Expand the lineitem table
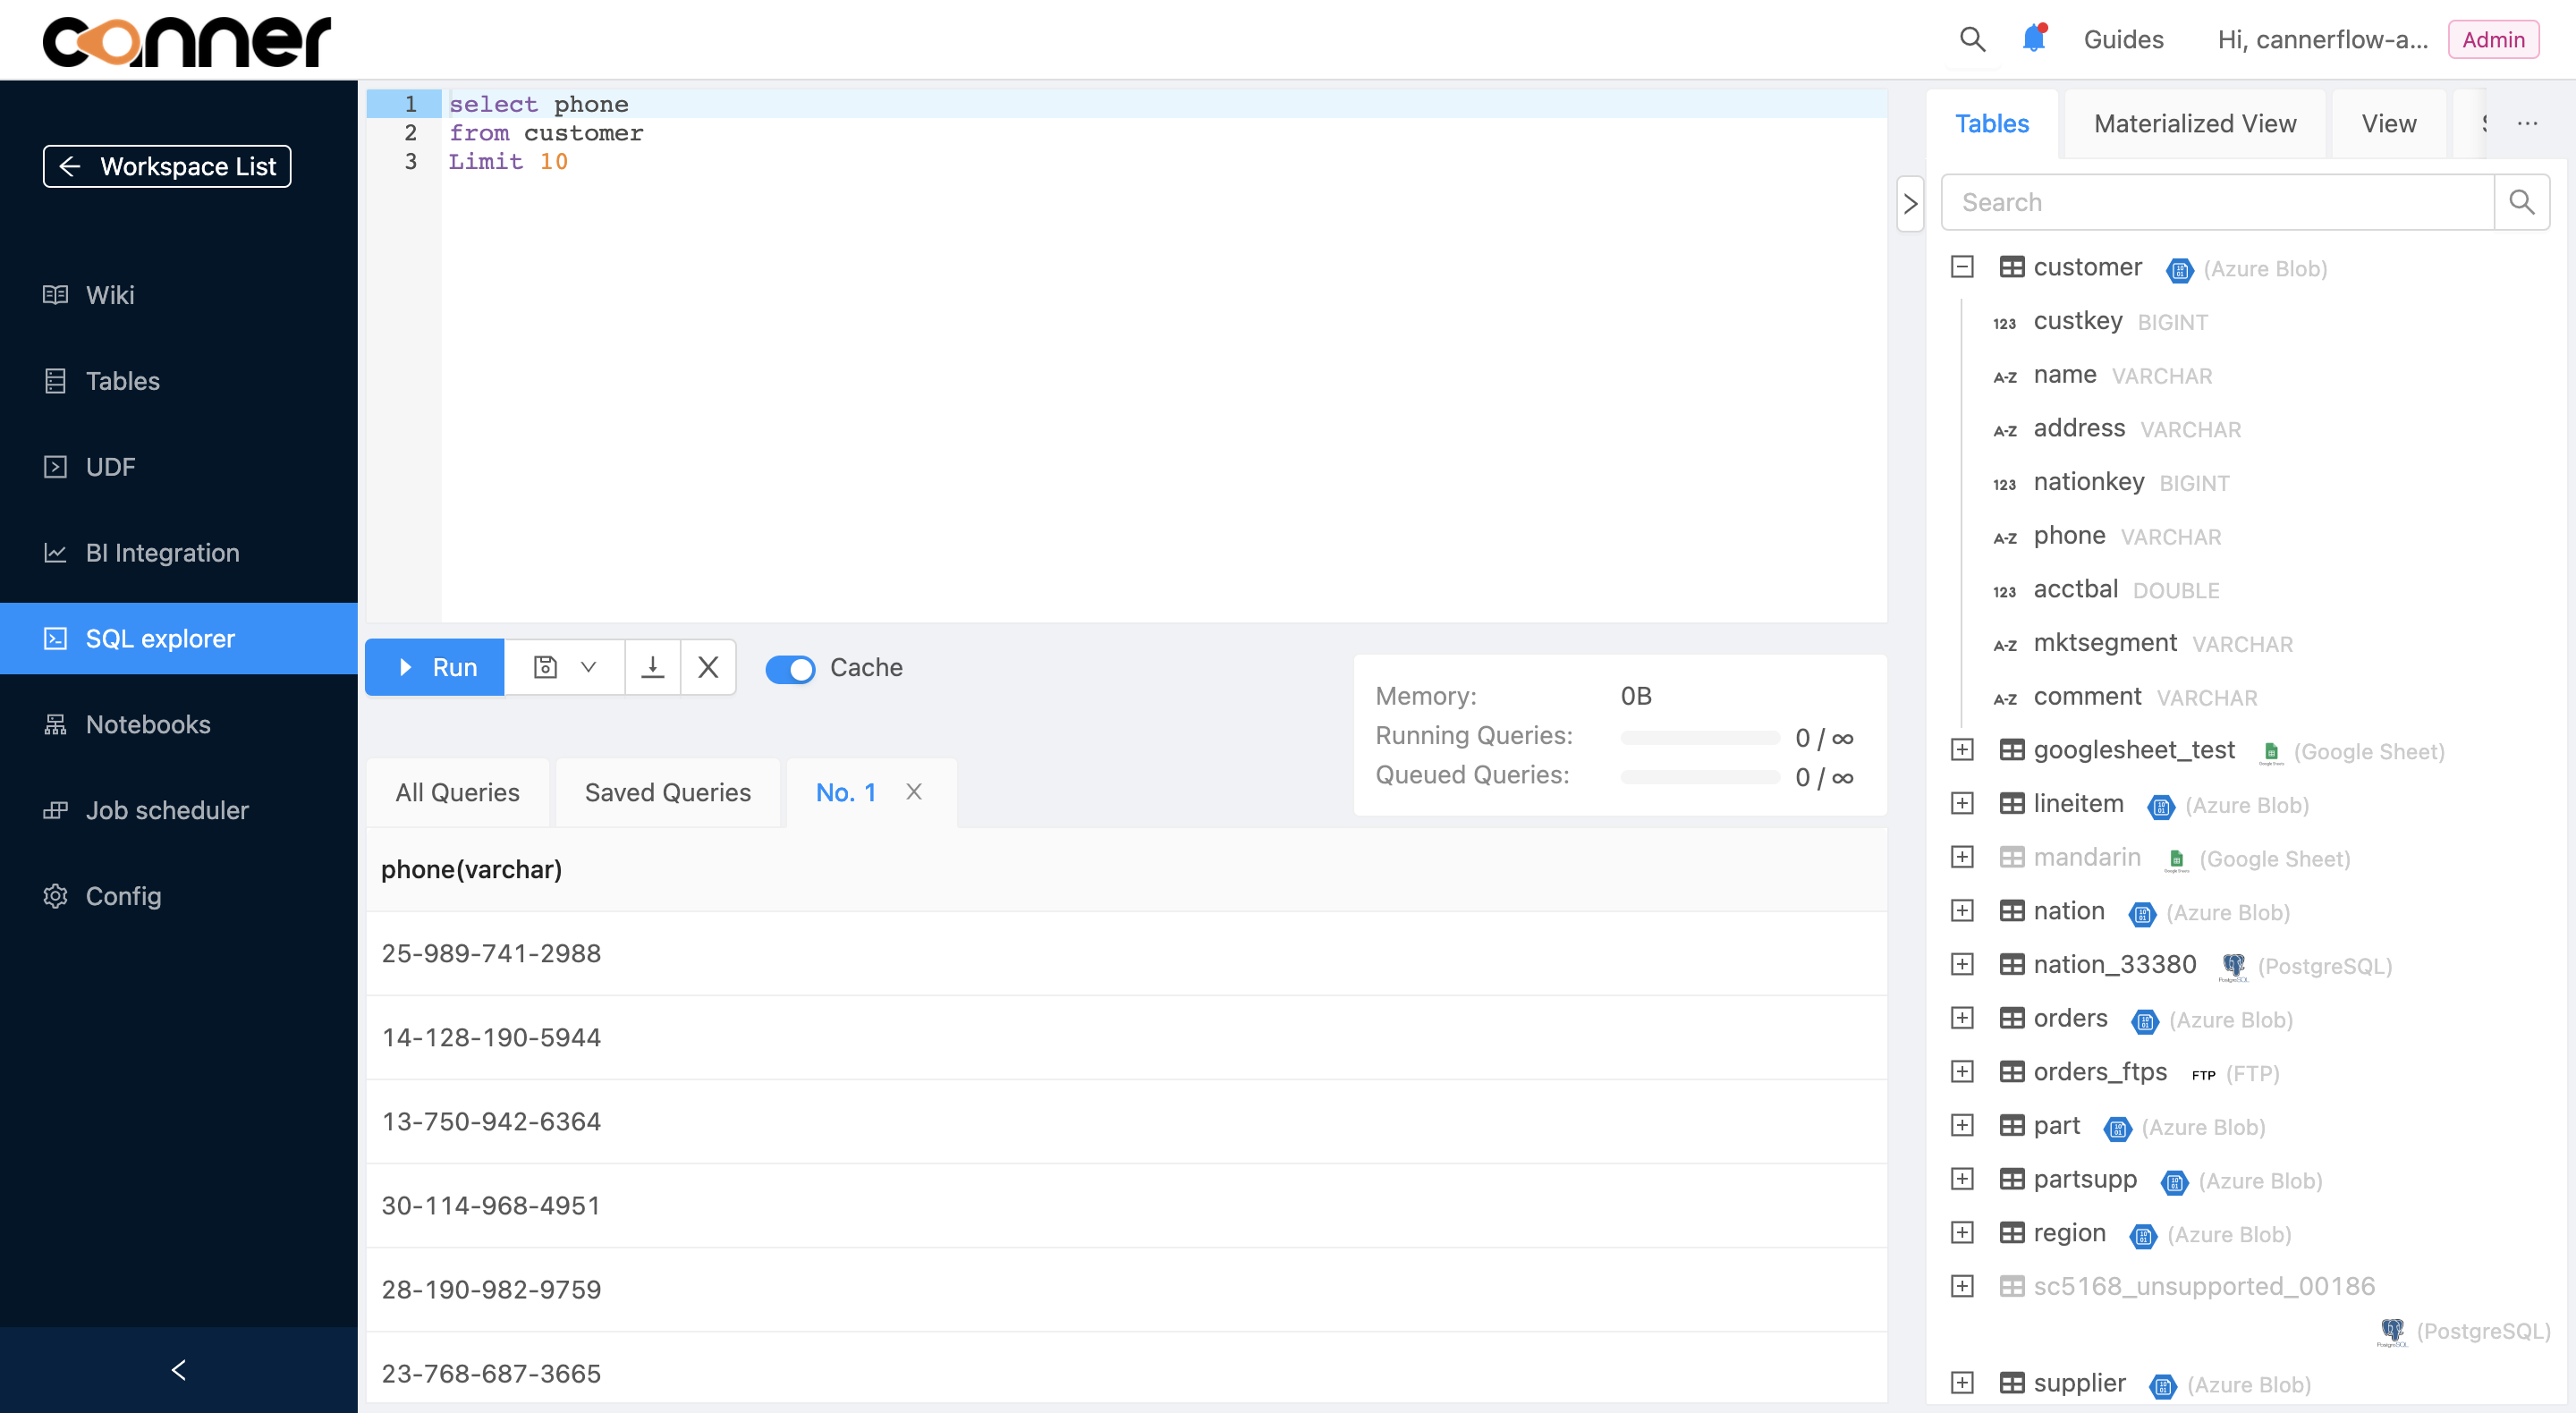 click(x=1962, y=804)
